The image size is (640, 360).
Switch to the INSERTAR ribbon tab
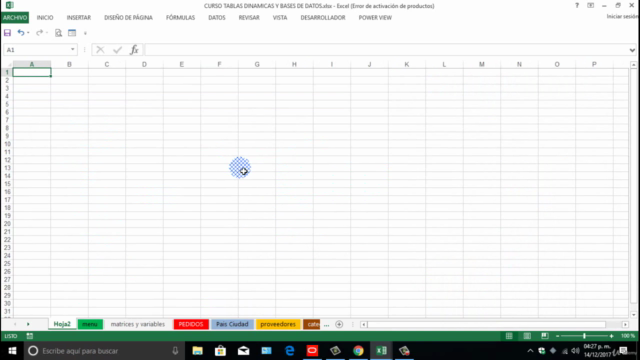[x=79, y=18]
